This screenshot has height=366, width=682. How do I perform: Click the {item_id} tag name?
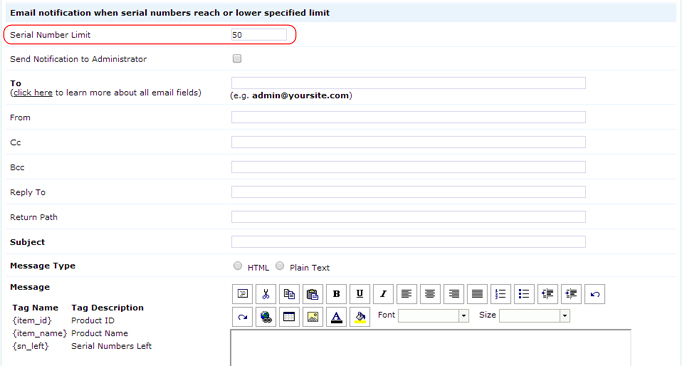point(32,321)
